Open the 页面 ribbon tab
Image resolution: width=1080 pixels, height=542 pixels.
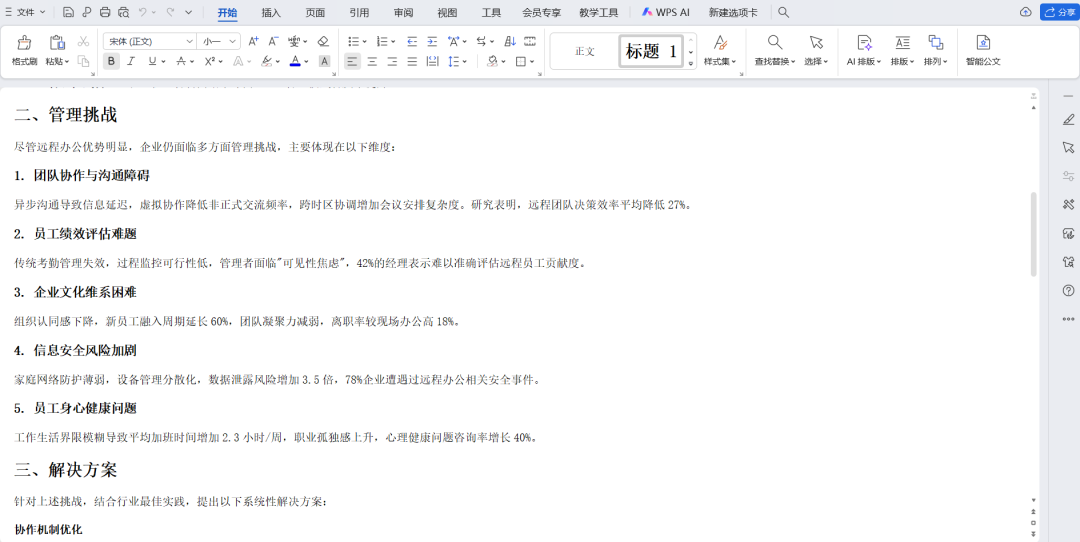pos(315,12)
